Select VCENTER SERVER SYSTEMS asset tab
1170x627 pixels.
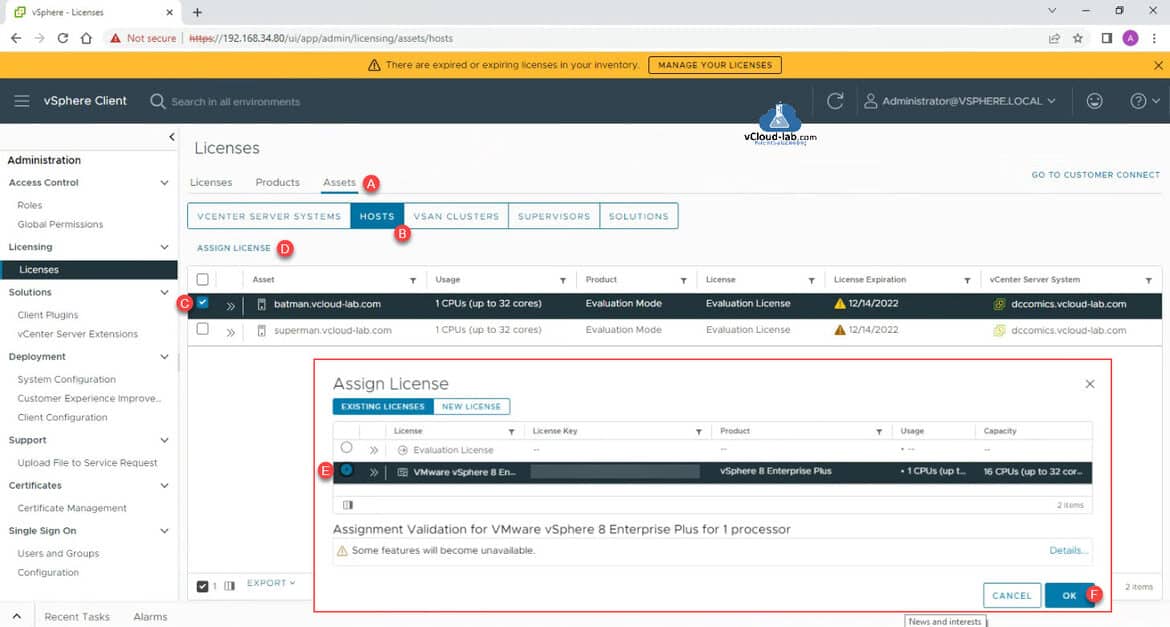click(x=269, y=216)
